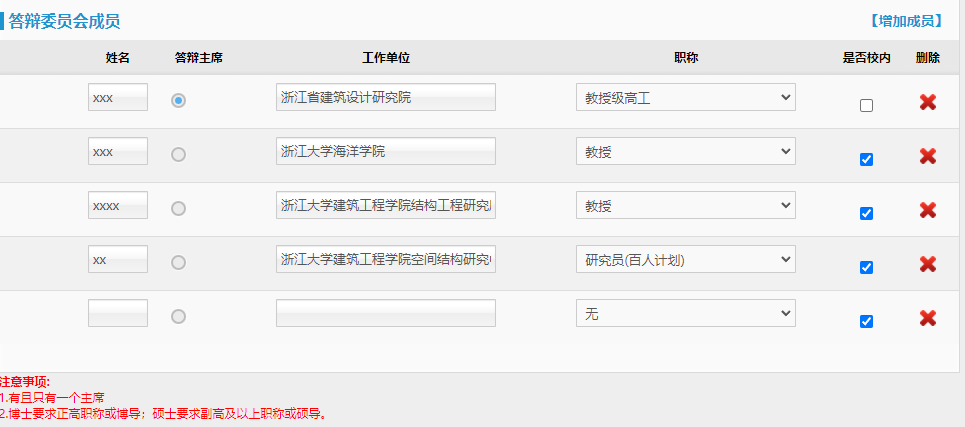The image size is (965, 427).
Task: Delete the 浙江省建筑设计研究院 member row
Action: tap(927, 102)
